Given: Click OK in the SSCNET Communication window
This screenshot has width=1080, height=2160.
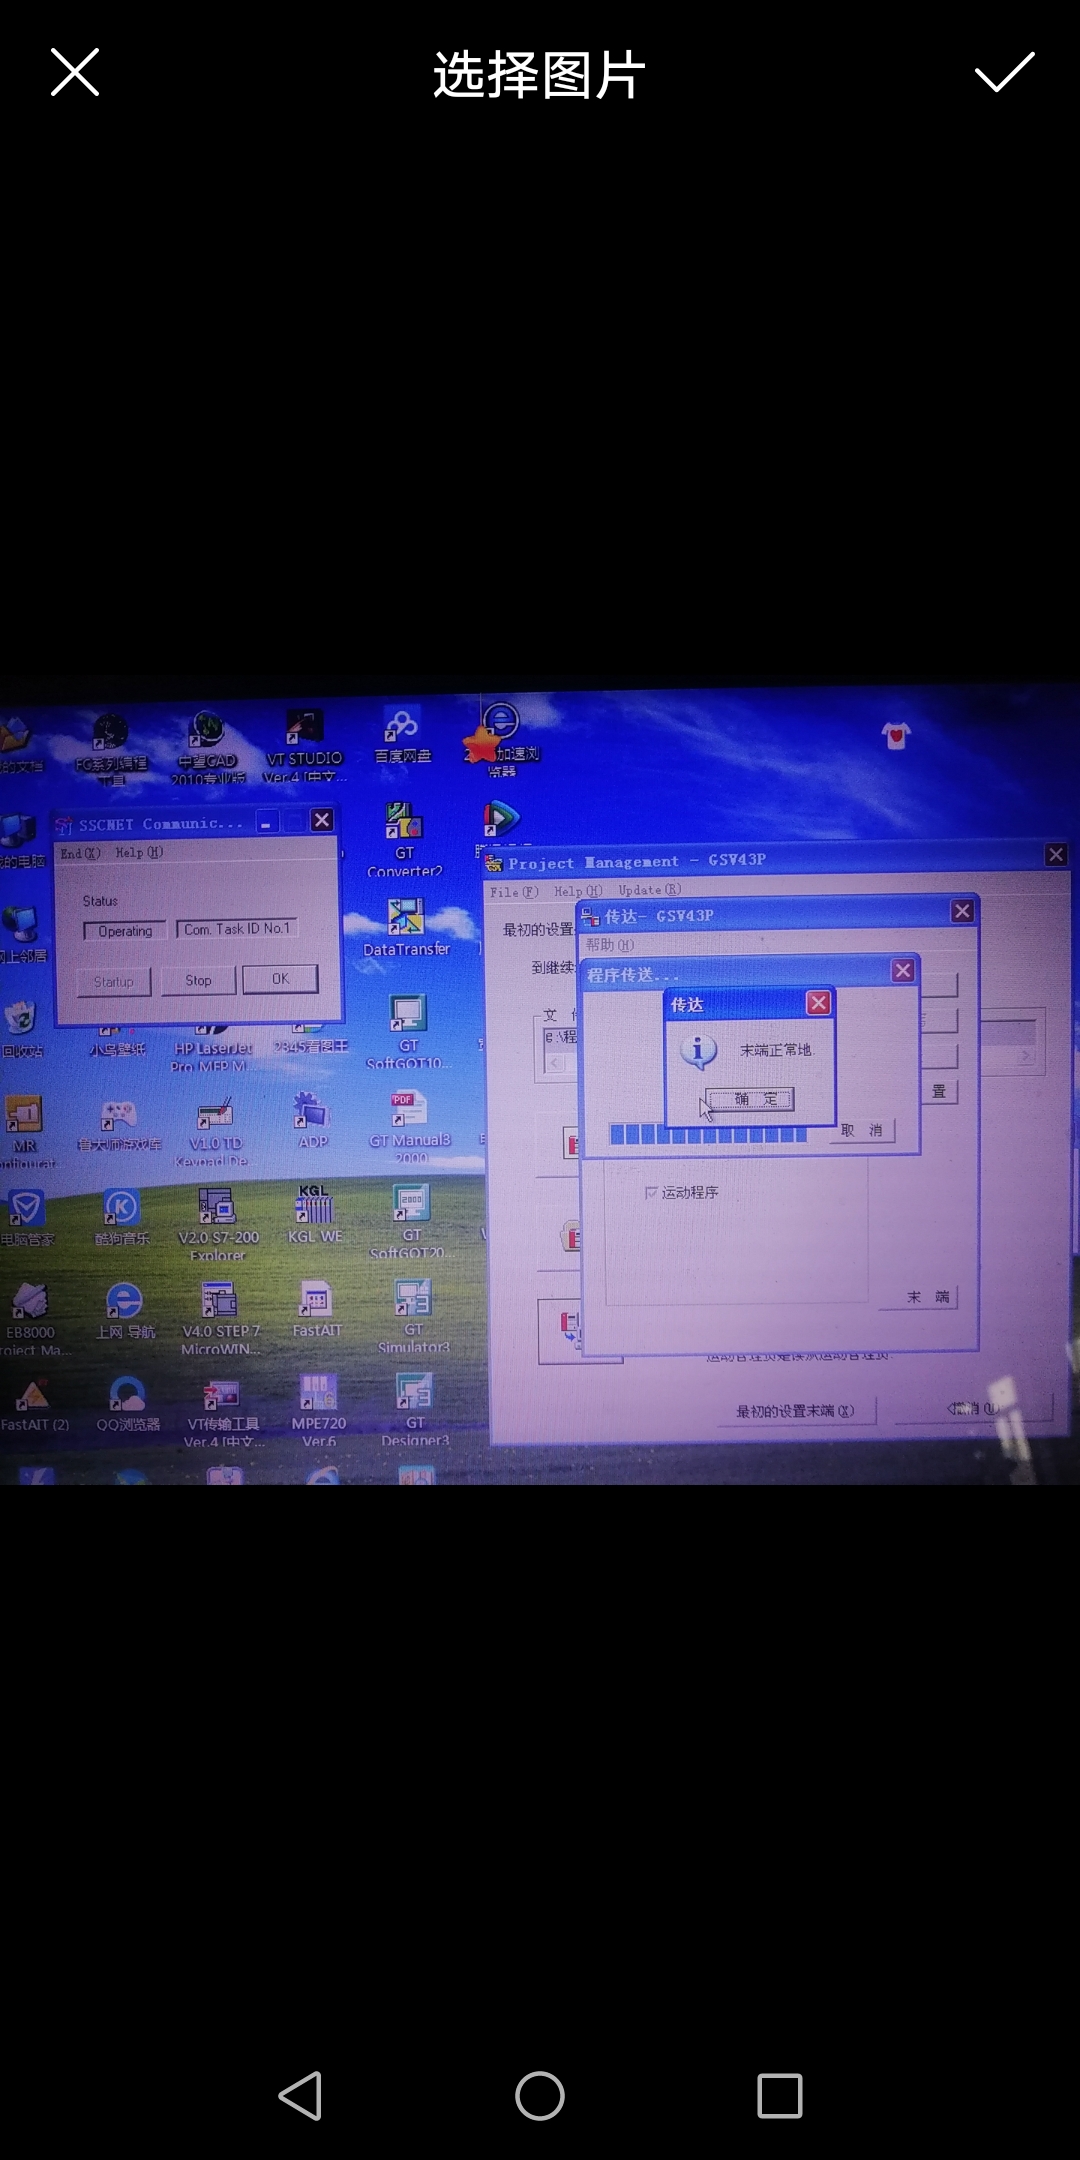Looking at the screenshot, I should [x=280, y=979].
